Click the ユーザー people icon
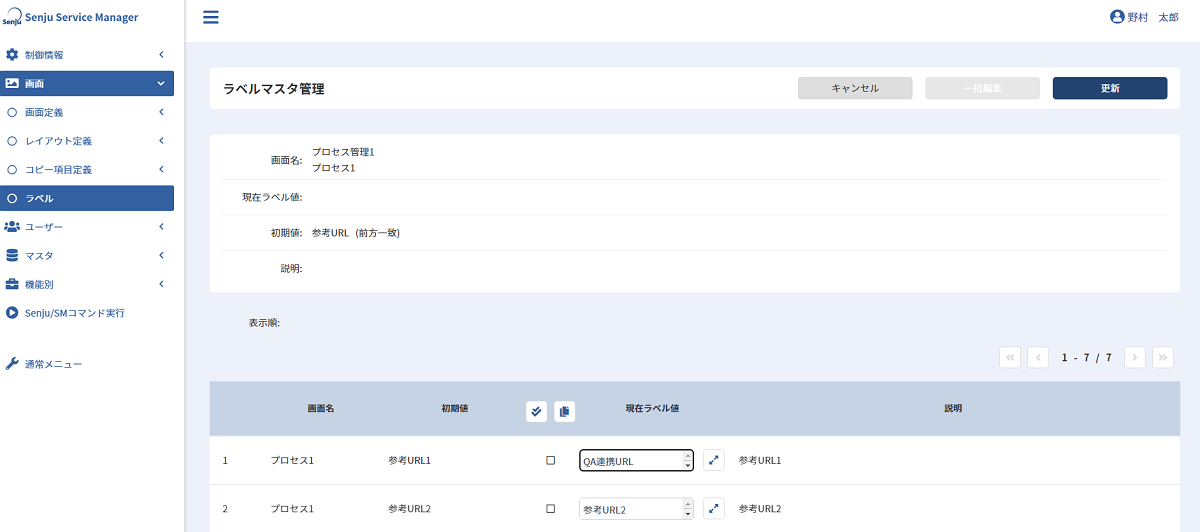Viewport: 1200px width, 532px height. pyautogui.click(x=12, y=227)
